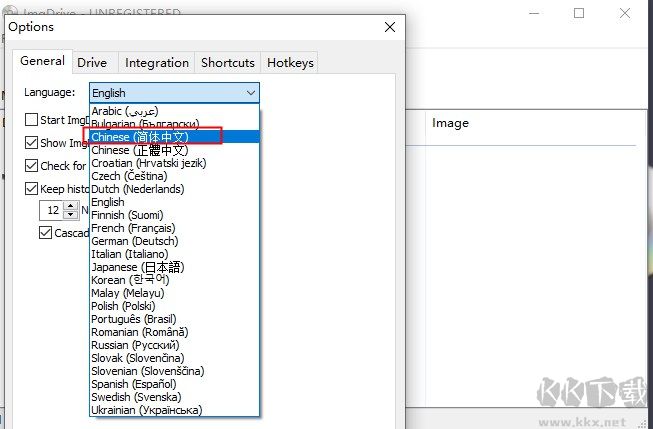The height and width of the screenshot is (429, 653).
Task: Choose Chinese (正體中文) Traditional option
Action: tap(174, 150)
